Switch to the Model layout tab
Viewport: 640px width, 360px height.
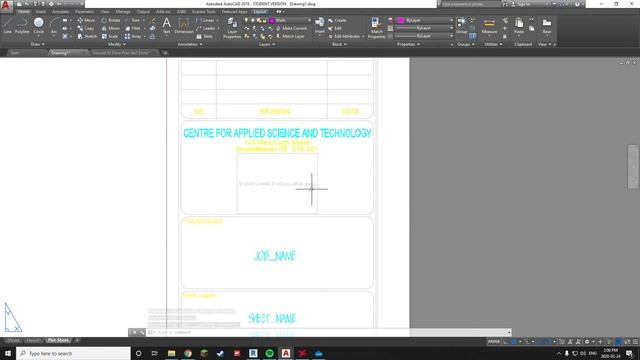[13, 340]
